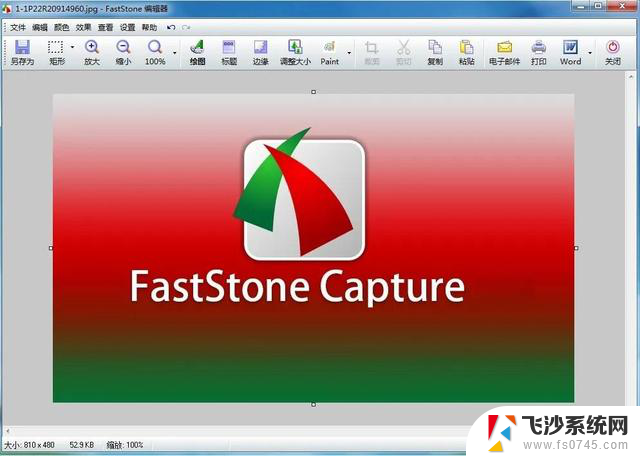Click the FastStone app icon in title bar
640x456 pixels.
[7, 8]
